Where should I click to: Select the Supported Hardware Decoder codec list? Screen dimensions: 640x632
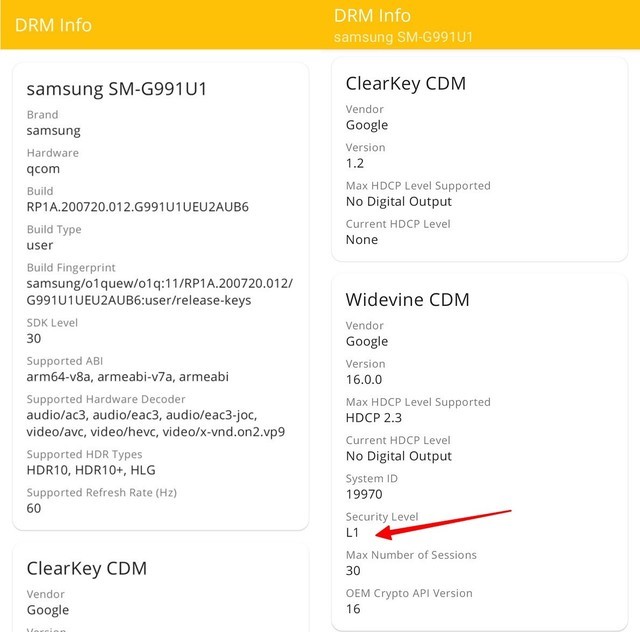point(155,423)
